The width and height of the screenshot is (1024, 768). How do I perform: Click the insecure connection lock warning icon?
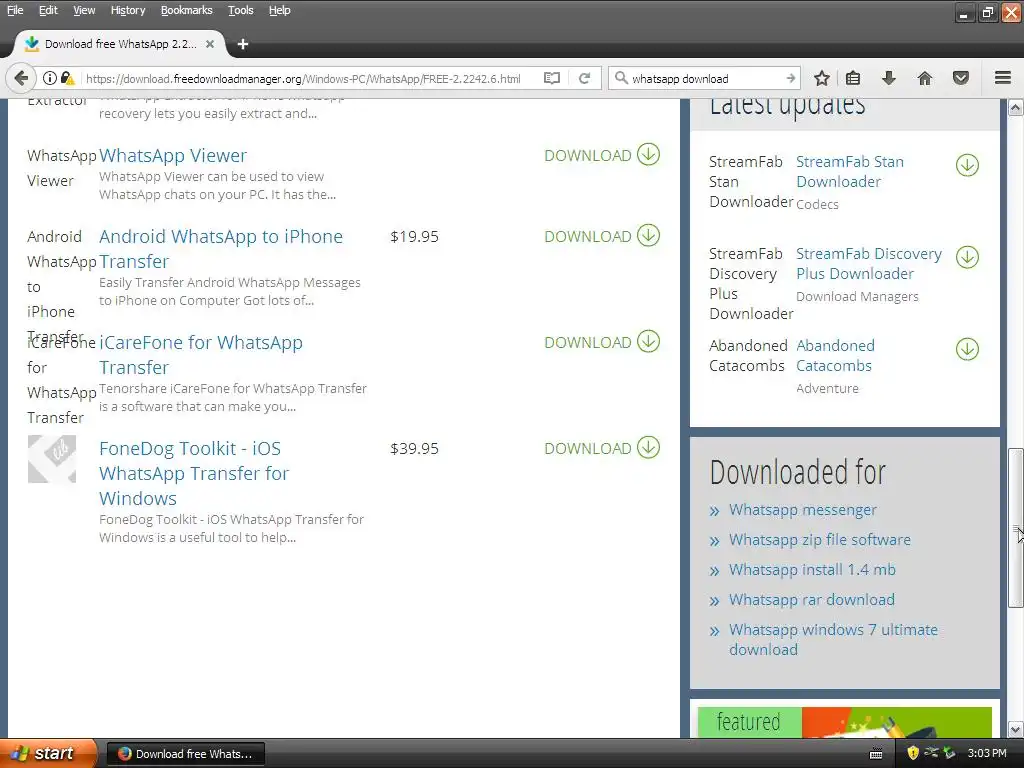[x=67, y=78]
